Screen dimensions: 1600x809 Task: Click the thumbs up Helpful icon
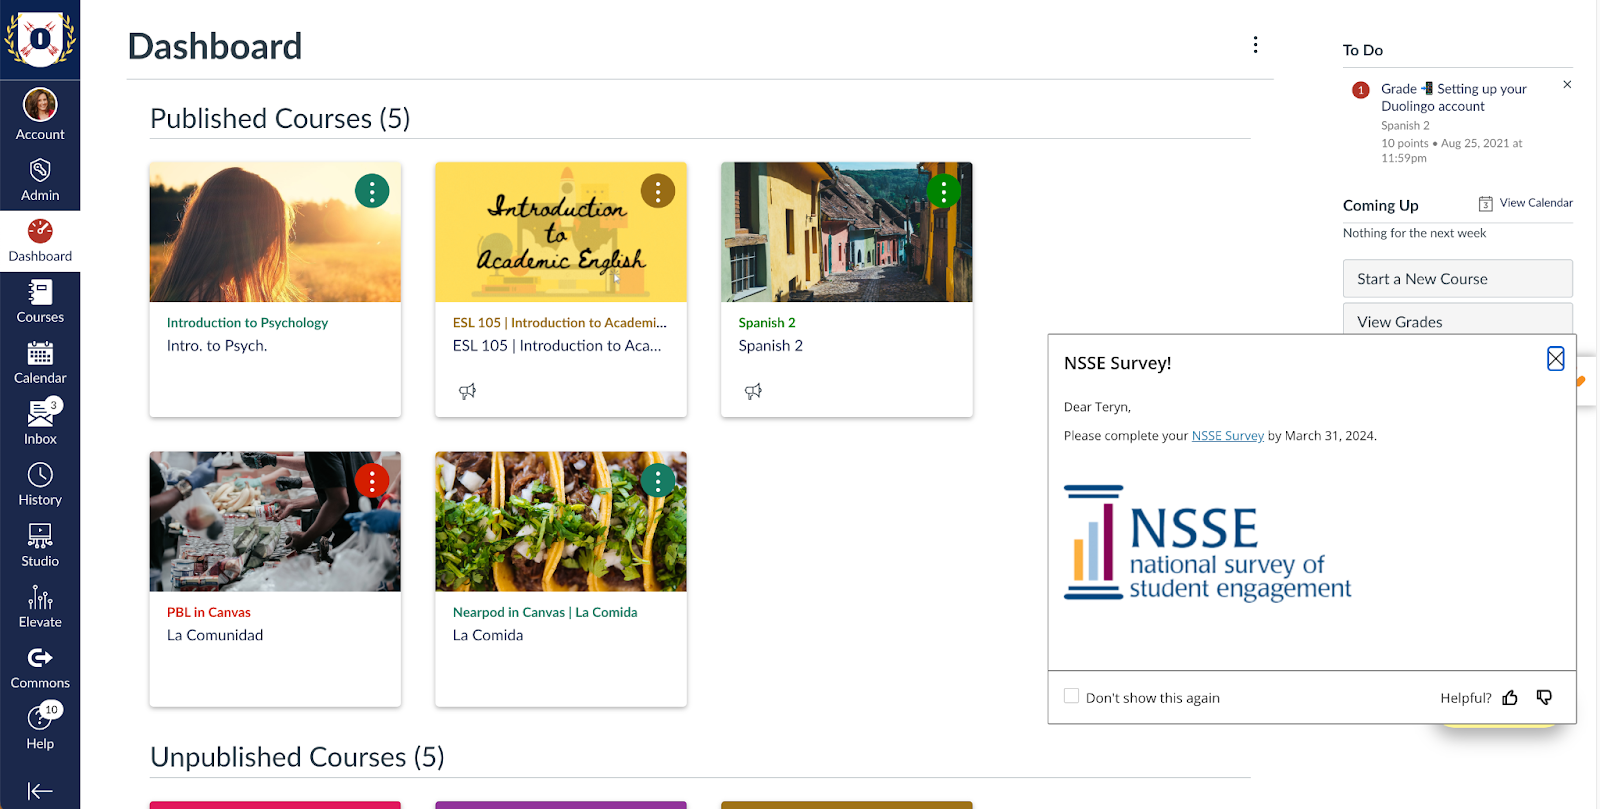click(1510, 698)
